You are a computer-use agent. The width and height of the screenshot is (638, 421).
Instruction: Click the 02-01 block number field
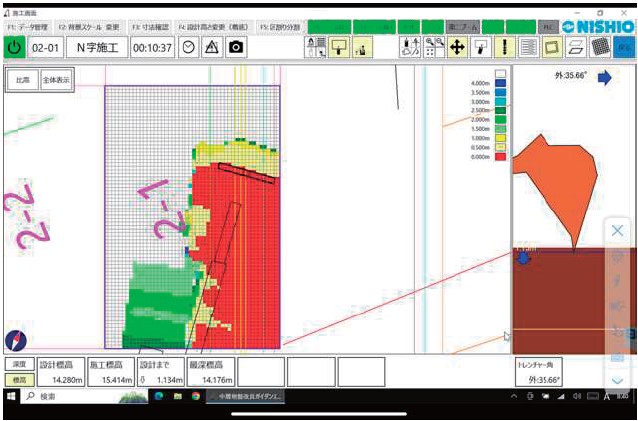pyautogui.click(x=46, y=48)
